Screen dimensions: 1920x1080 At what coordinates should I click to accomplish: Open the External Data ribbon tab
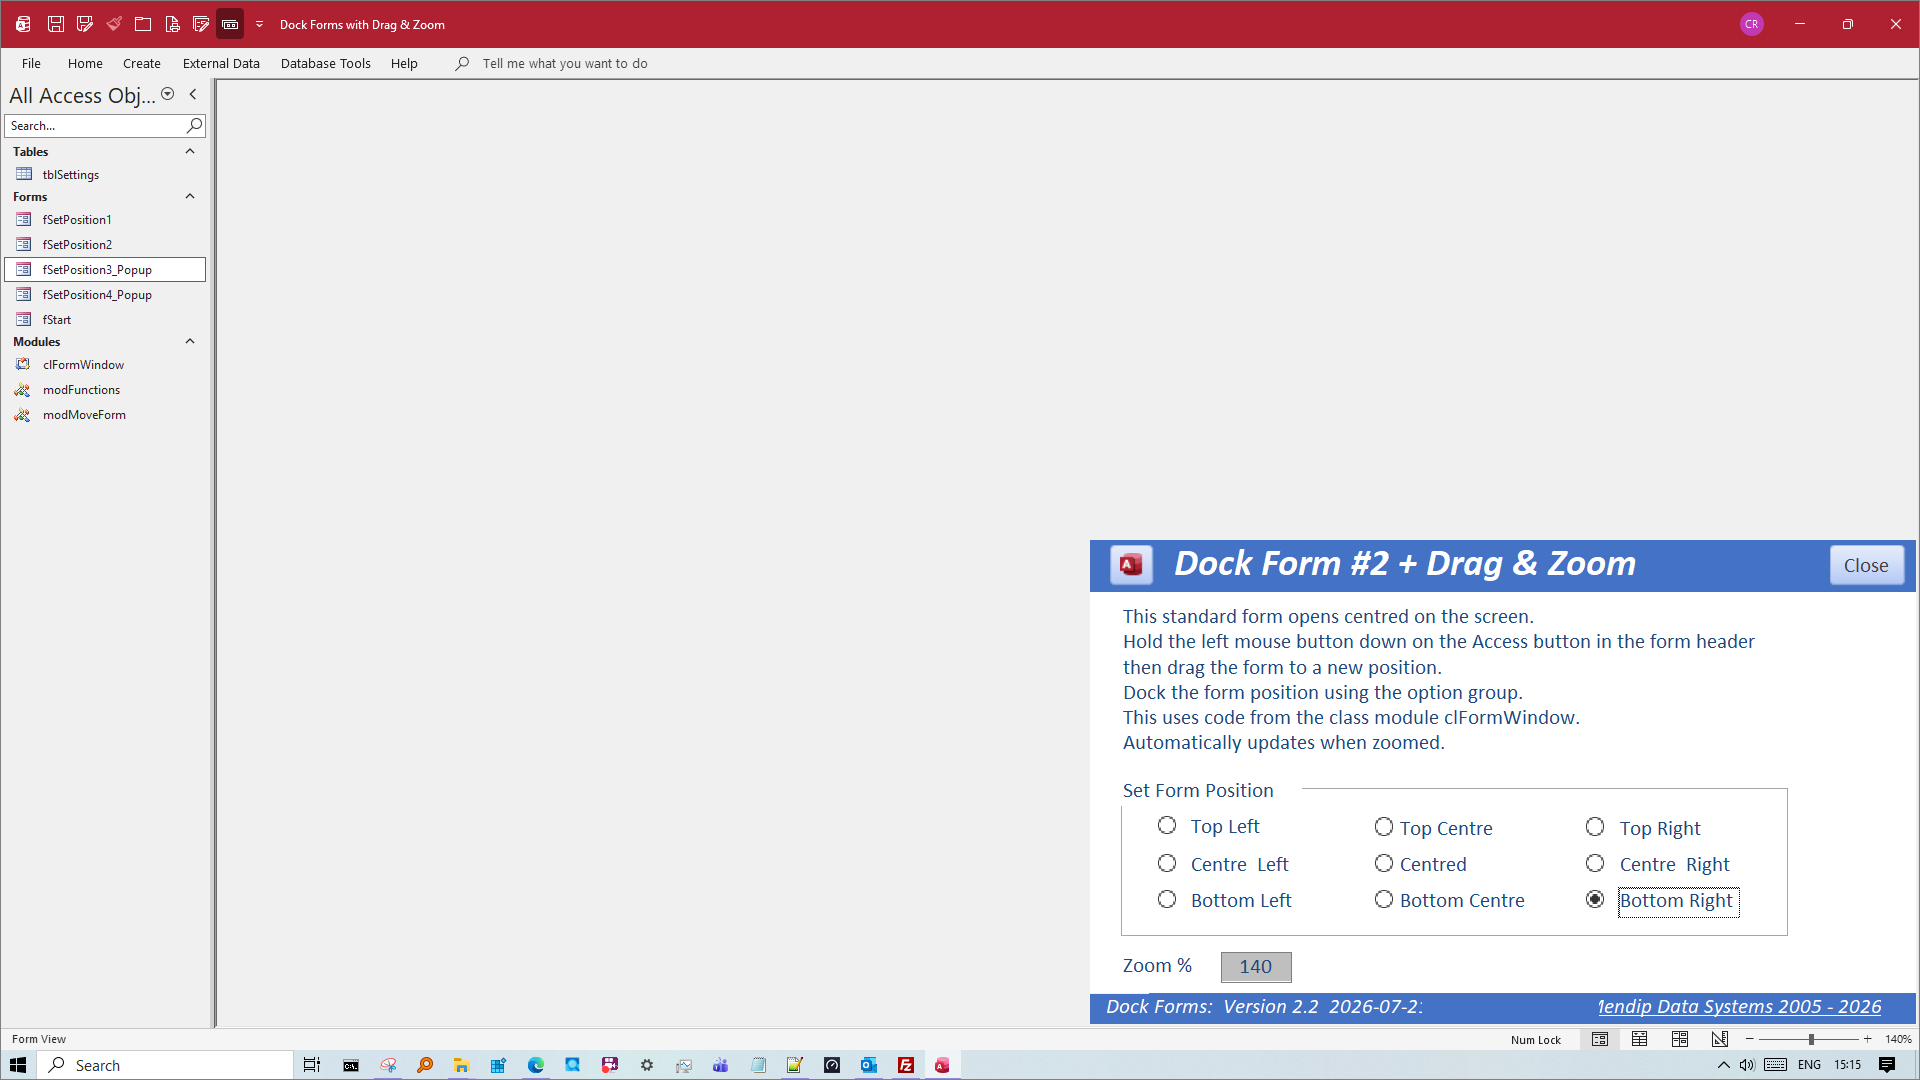click(x=221, y=63)
